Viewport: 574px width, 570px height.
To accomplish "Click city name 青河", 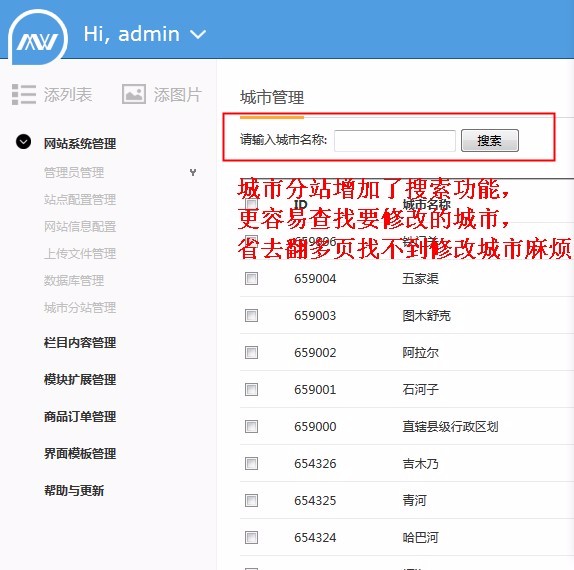I will click(414, 500).
